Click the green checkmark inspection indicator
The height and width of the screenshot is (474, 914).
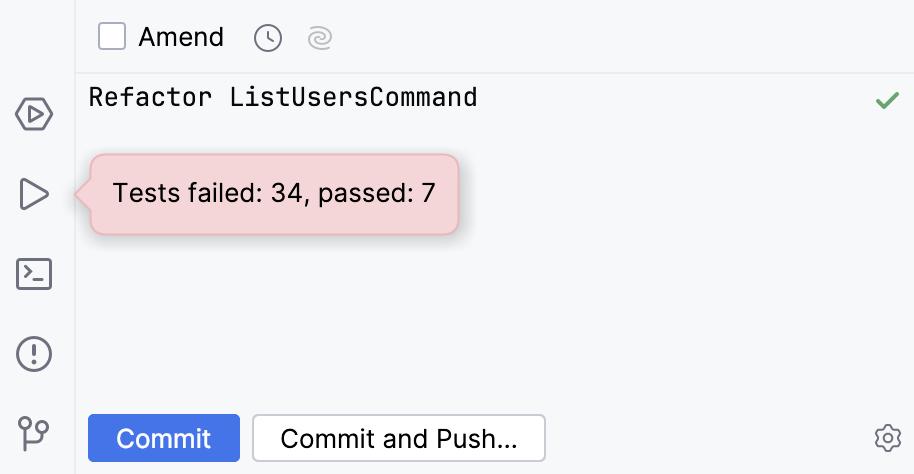tap(887, 100)
